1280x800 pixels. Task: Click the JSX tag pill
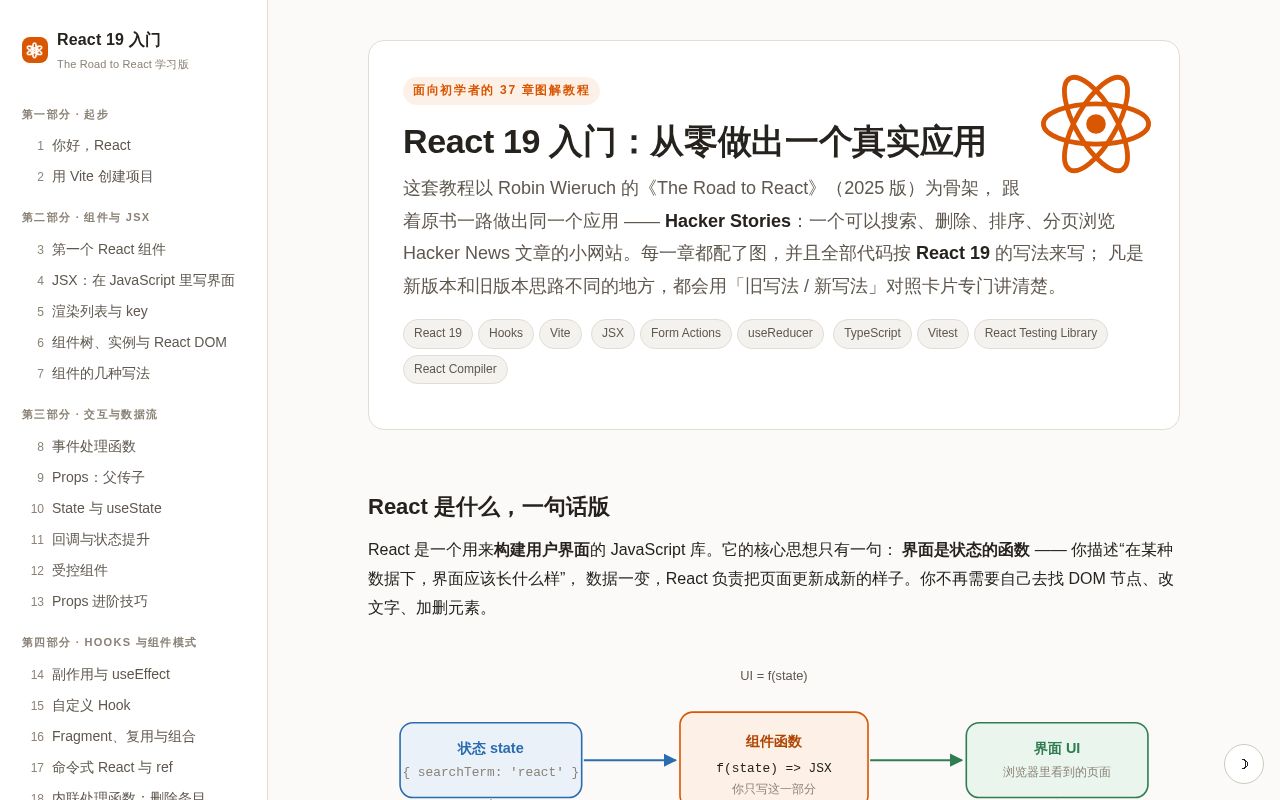613,333
